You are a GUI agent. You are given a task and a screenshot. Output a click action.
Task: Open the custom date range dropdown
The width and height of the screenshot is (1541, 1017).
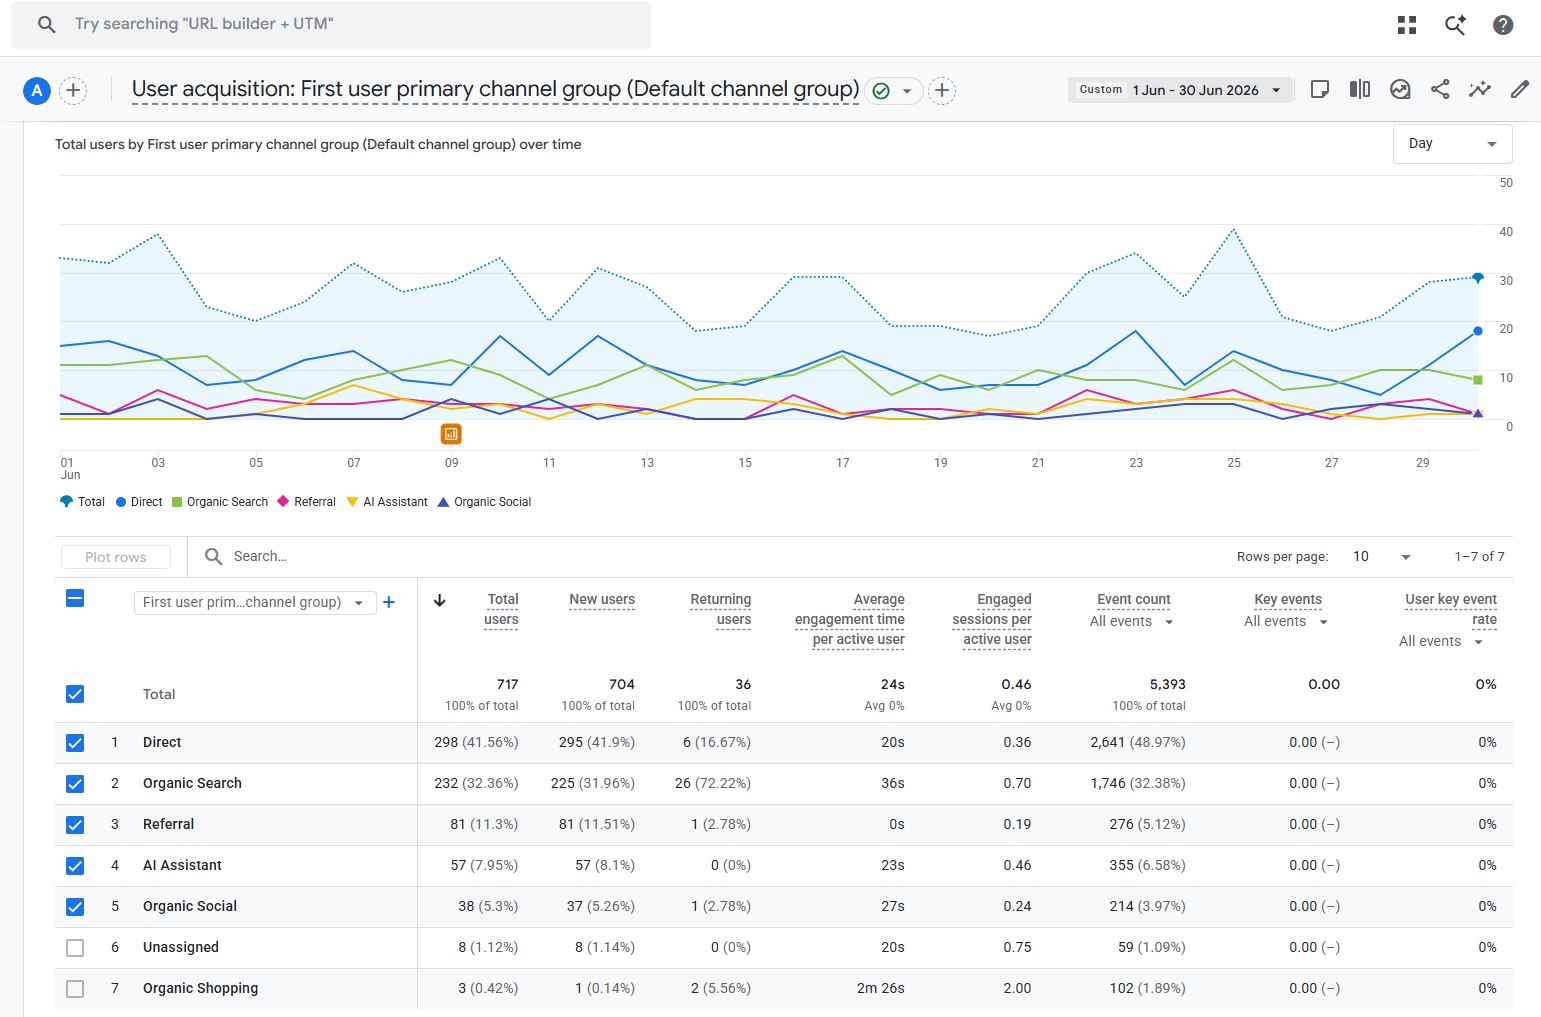click(1180, 90)
